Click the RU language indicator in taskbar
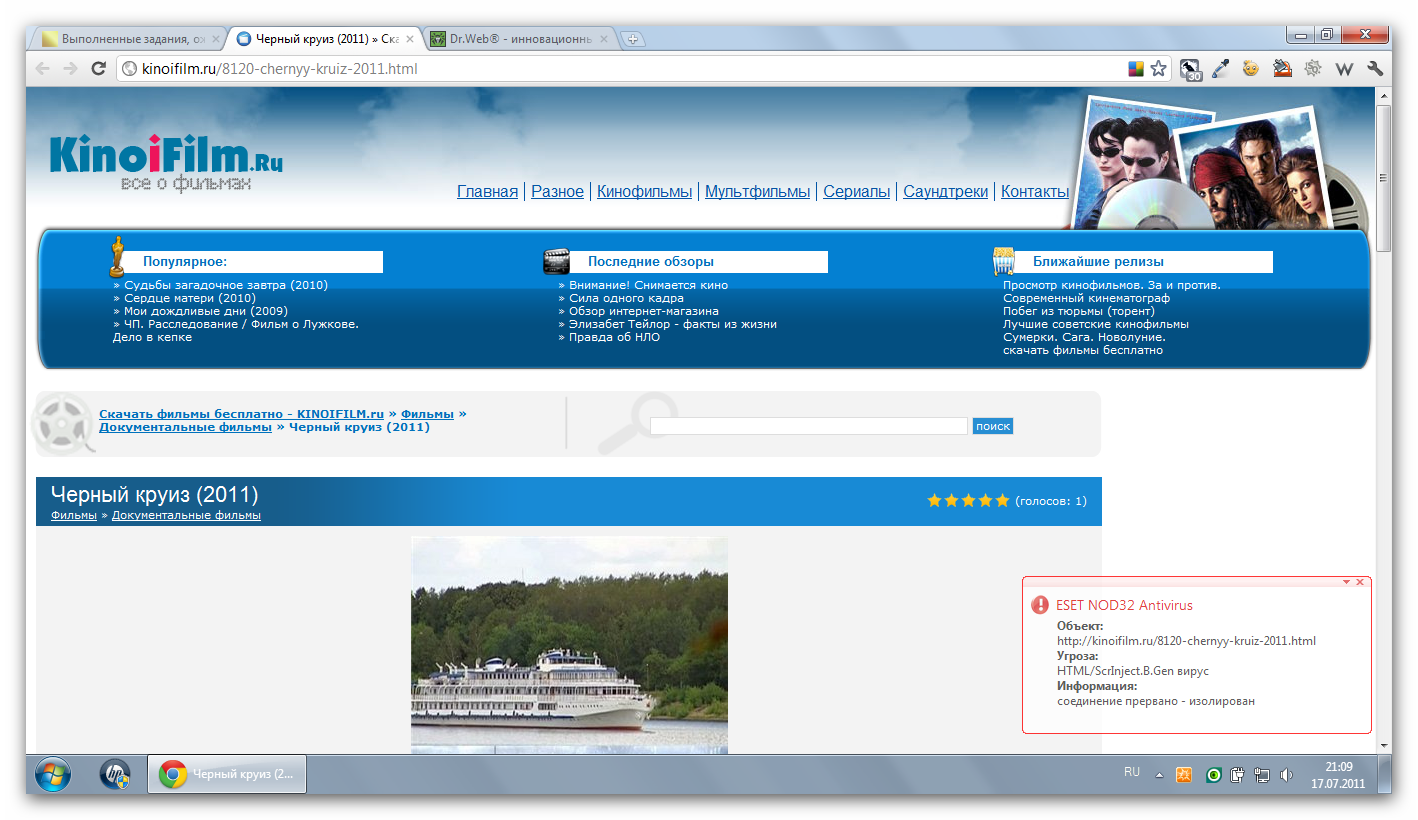This screenshot has height=820, width=1418. 1132,772
